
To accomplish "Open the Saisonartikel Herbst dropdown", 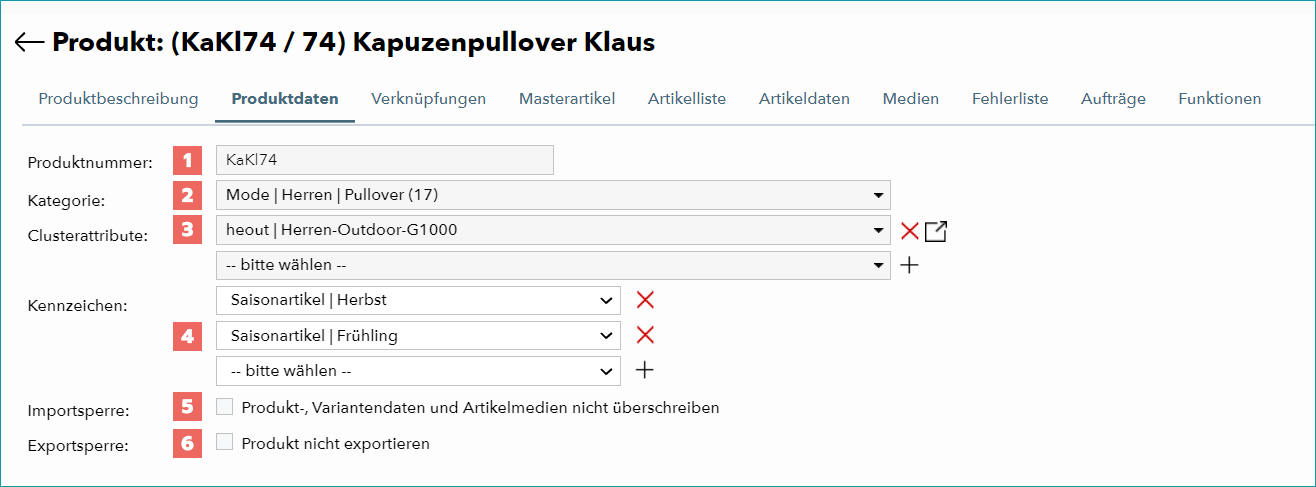I will 418,300.
